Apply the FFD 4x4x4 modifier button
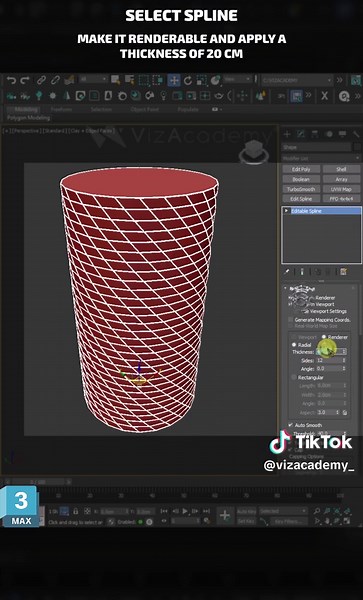The image size is (363, 600). 341,199
